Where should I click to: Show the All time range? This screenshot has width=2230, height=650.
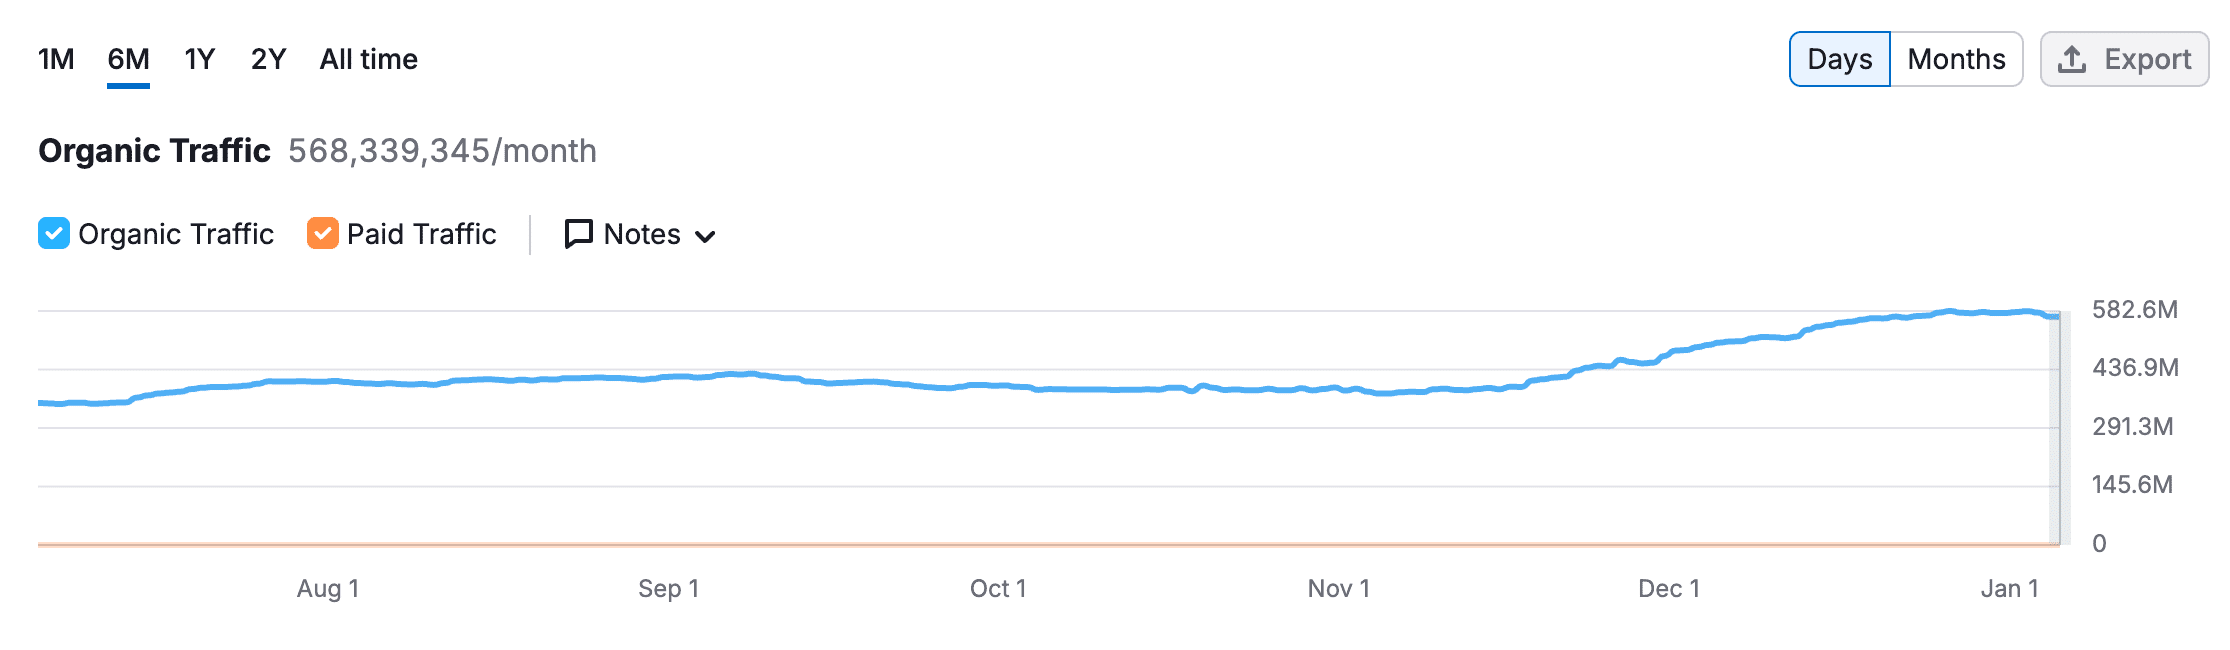[x=368, y=59]
